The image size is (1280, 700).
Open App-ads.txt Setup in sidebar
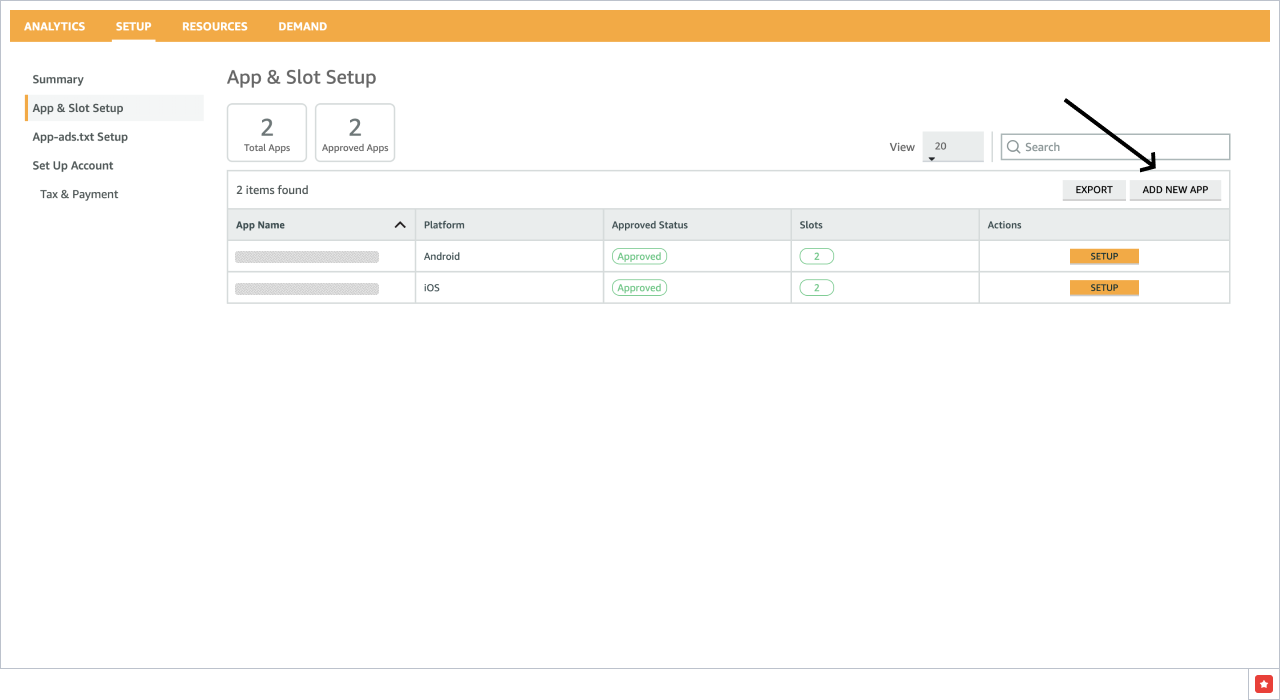click(x=80, y=137)
